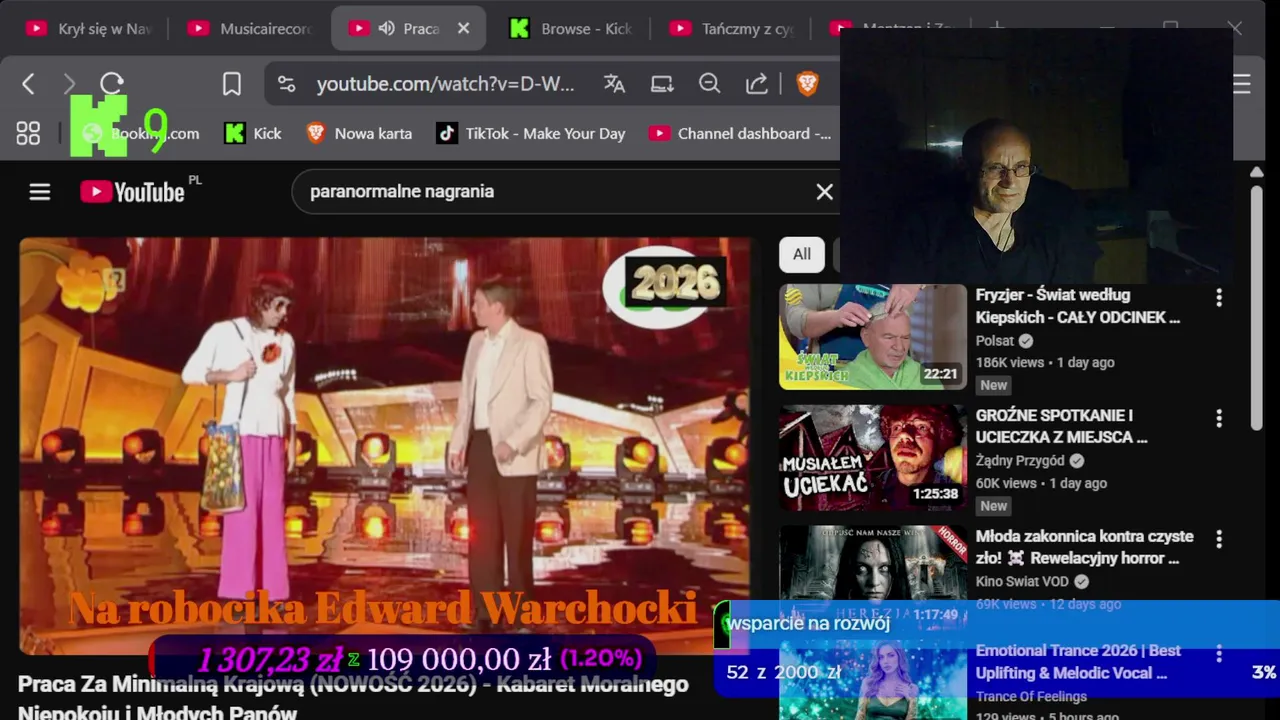1280x720 pixels.
Task: Click the zoom magnifier icon in the address bar
Action: pos(709,84)
